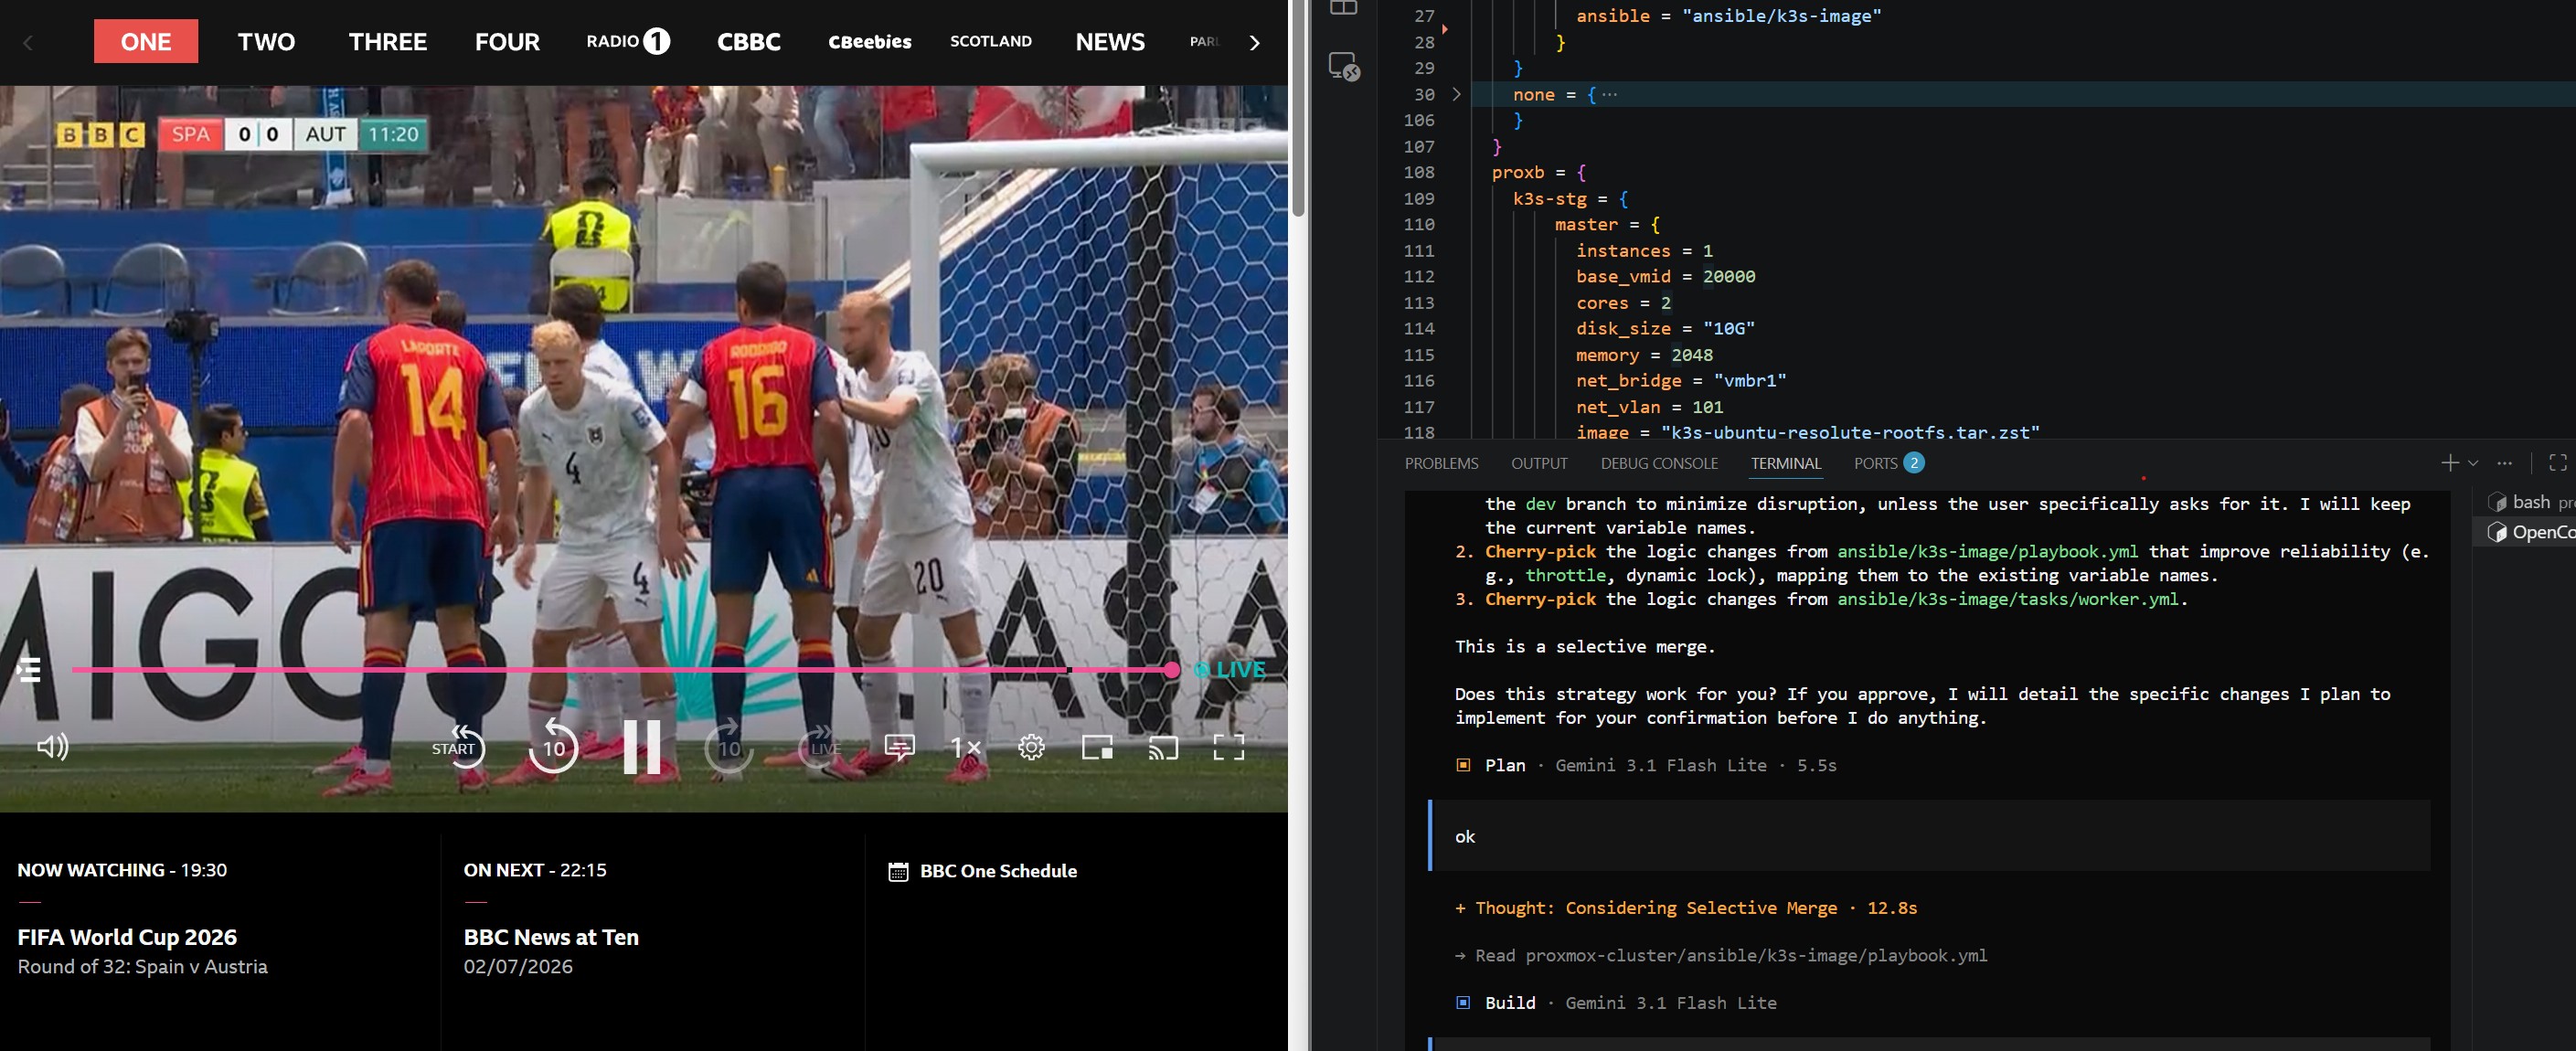
Task: Show previous channels with left chevron
Action: click(28, 42)
